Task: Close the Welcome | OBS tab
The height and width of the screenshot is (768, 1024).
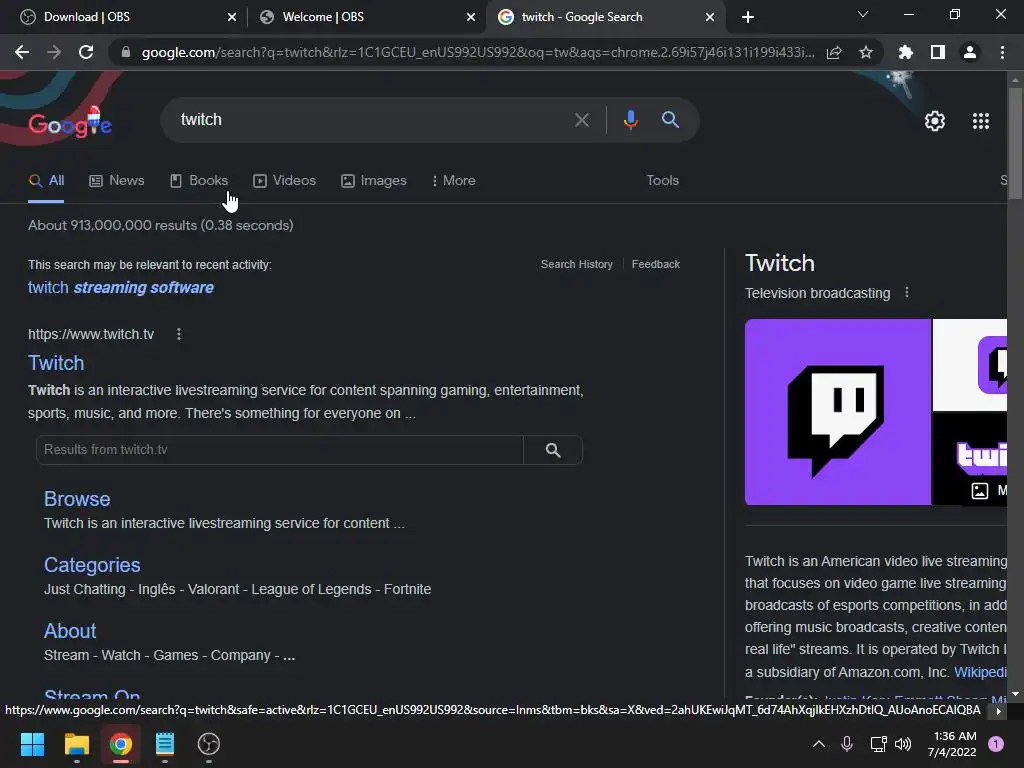Action: click(471, 17)
